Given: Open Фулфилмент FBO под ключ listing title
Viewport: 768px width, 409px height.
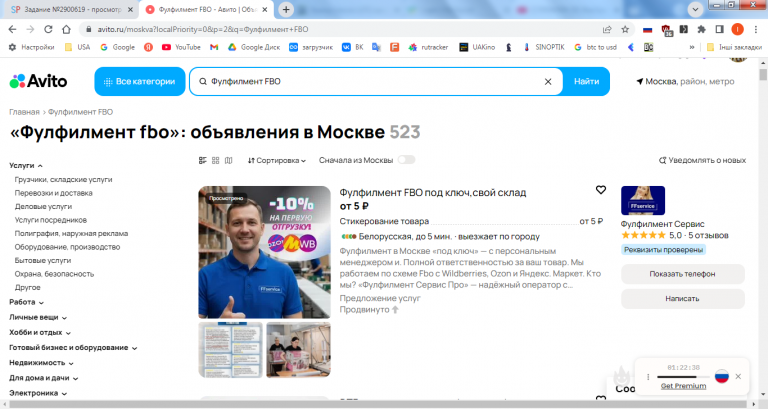Looking at the screenshot, I should pyautogui.click(x=432, y=192).
